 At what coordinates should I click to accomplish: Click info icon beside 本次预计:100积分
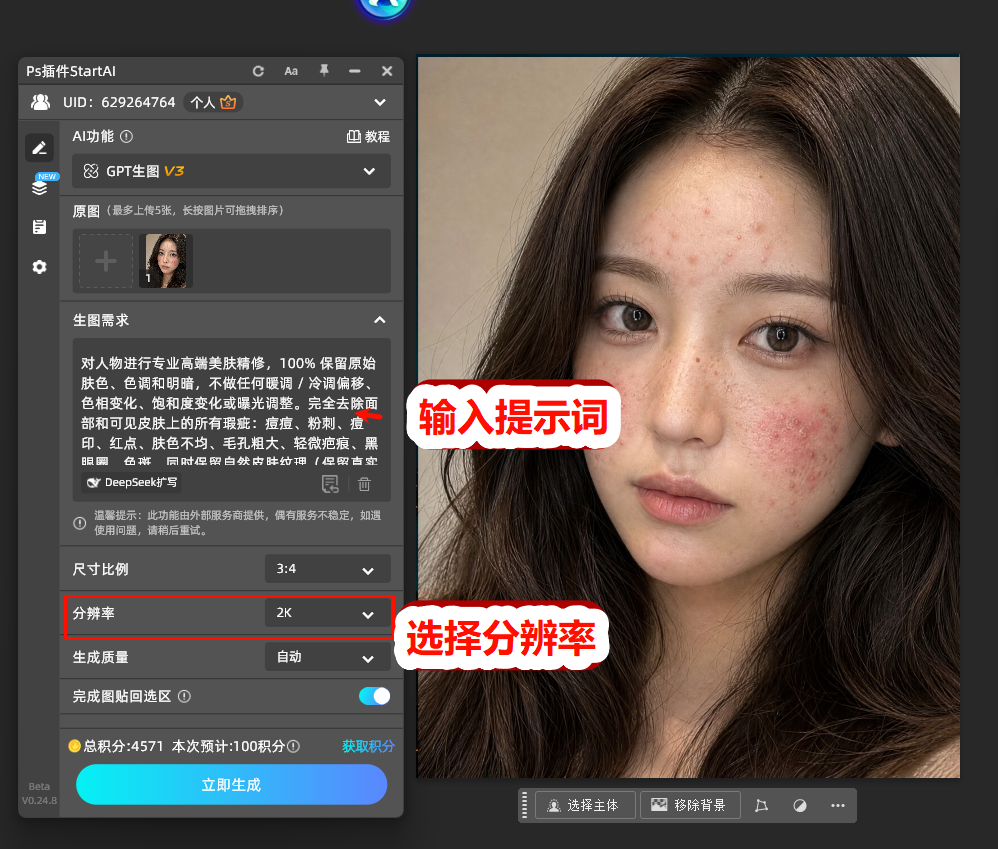[293, 747]
